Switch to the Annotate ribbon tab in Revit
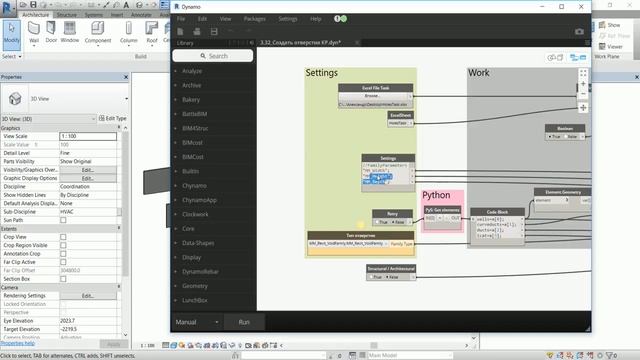 [141, 15]
